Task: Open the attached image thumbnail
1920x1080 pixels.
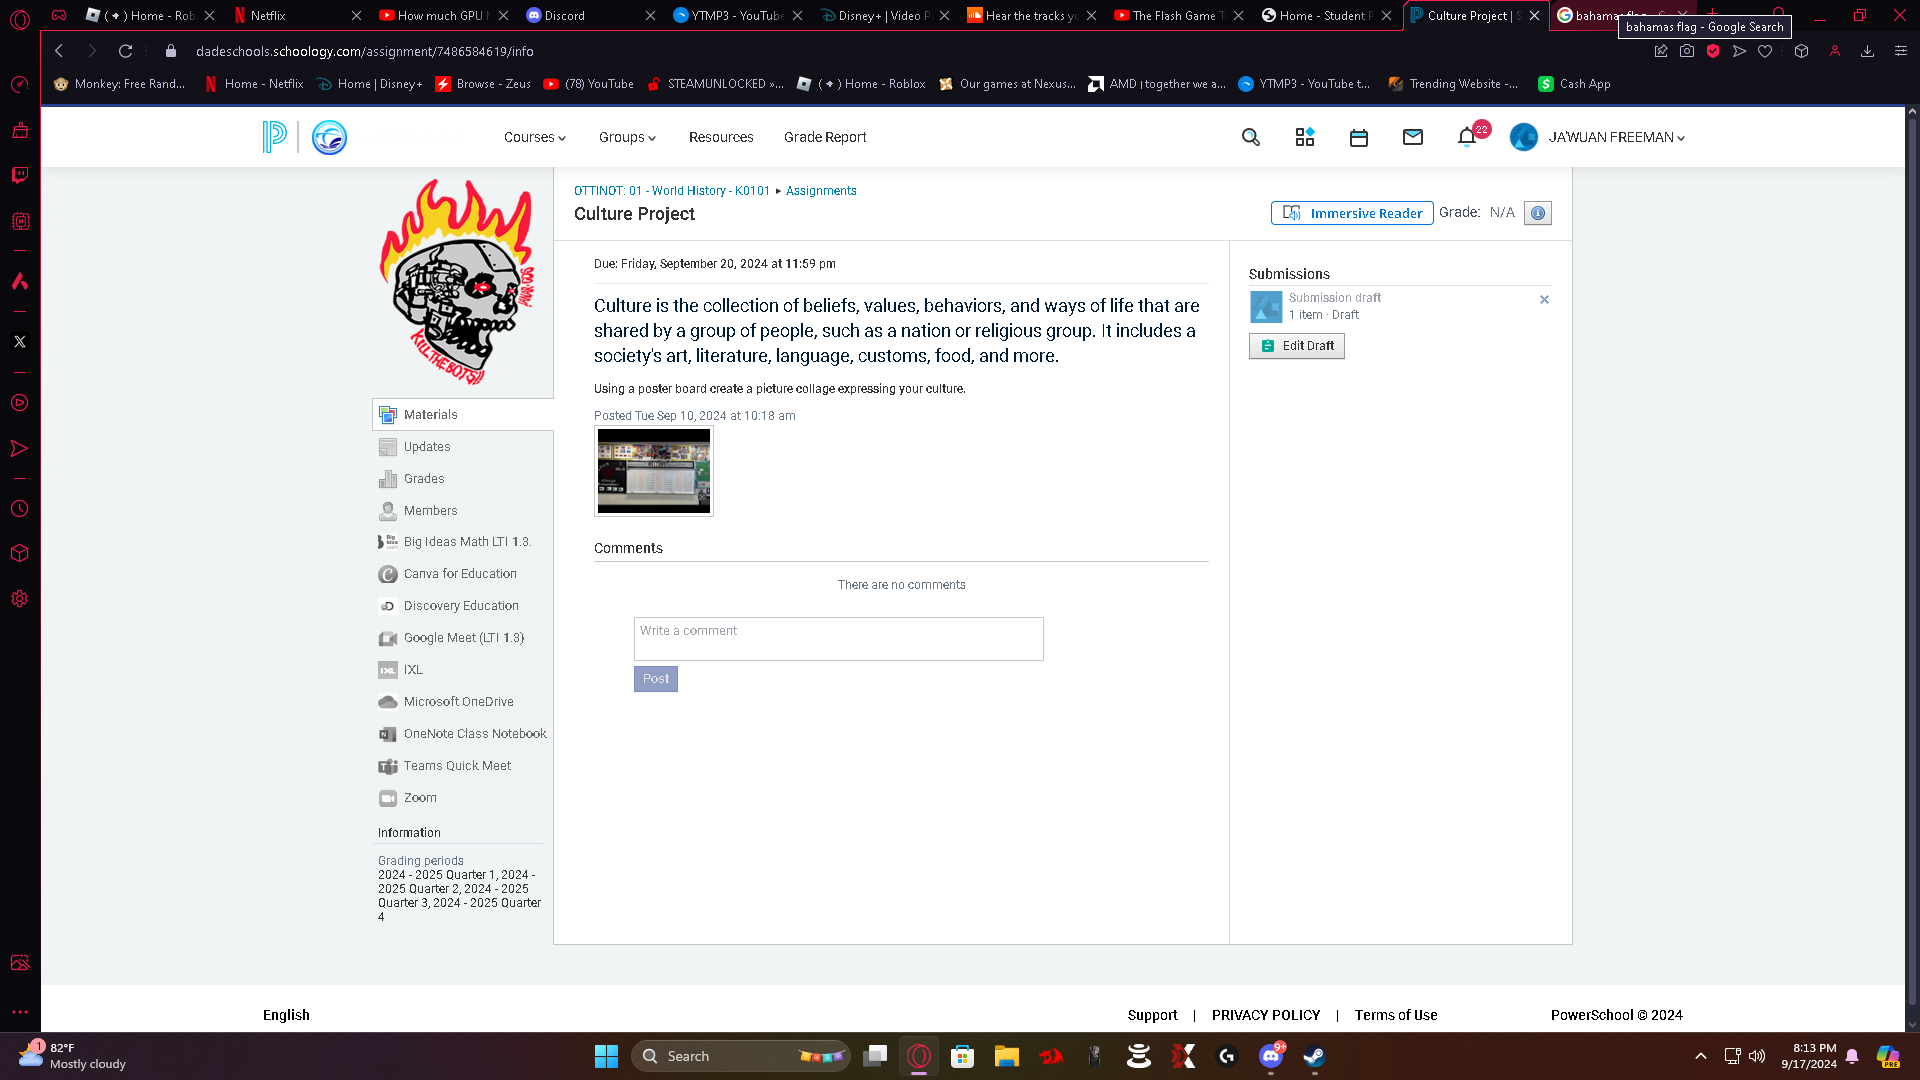Action: pos(653,471)
